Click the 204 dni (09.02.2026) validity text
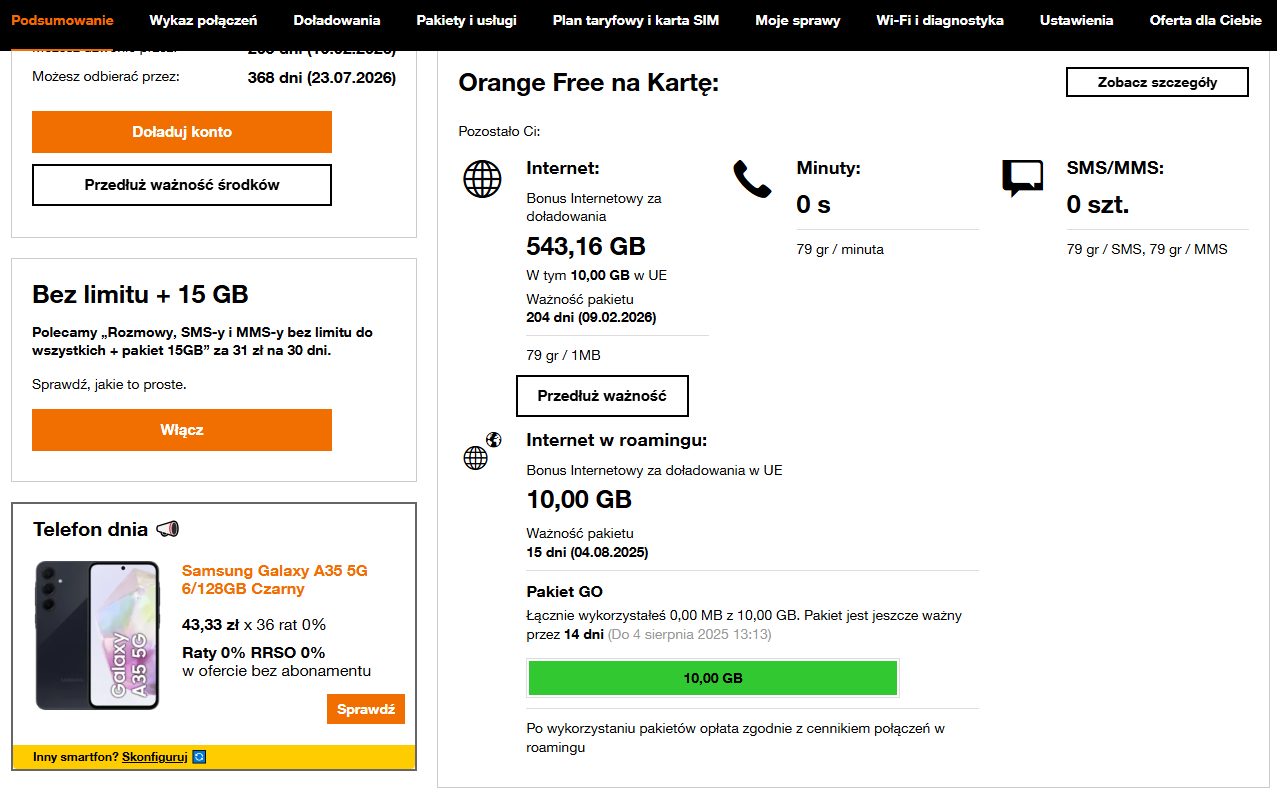 [x=591, y=318]
